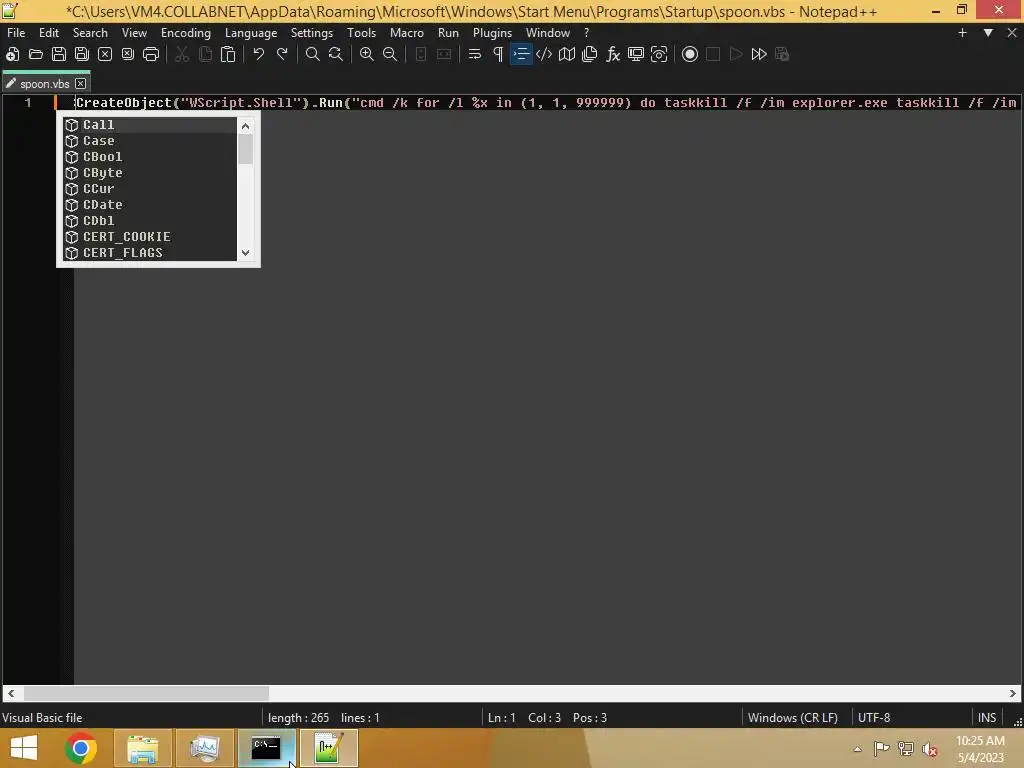
Task: Open the Language menu
Action: (251, 33)
